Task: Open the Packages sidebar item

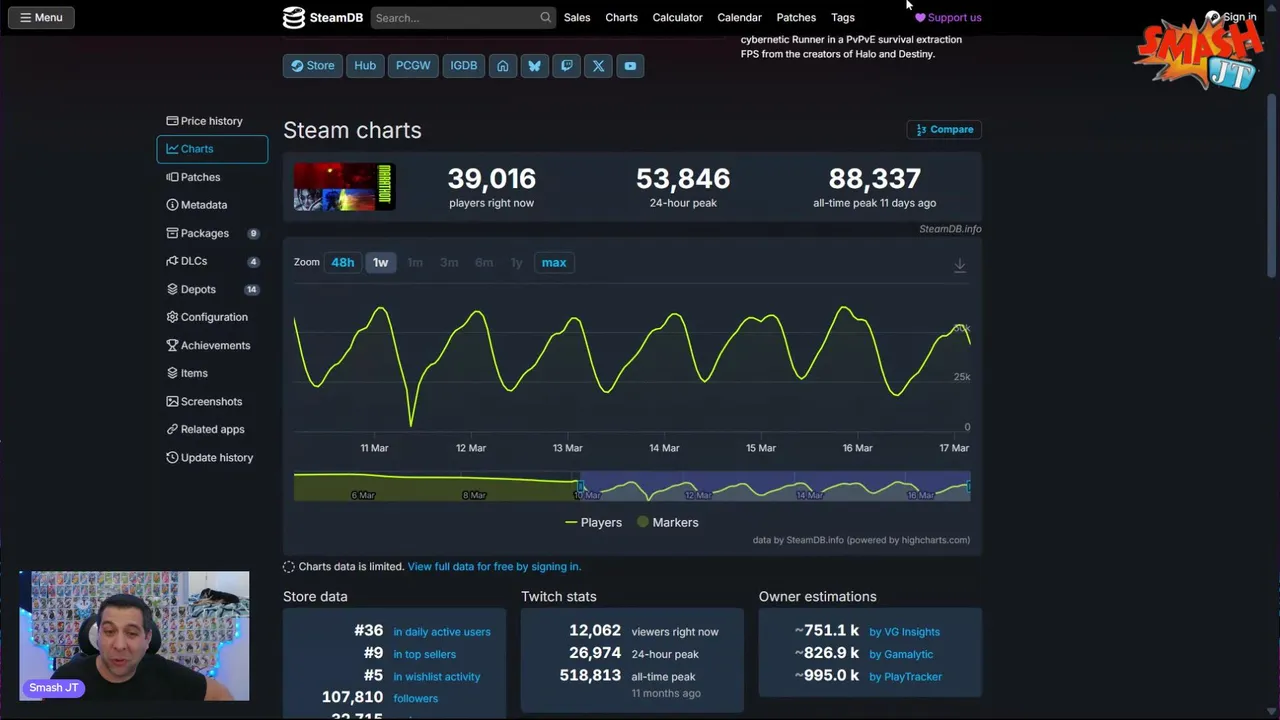Action: point(212,232)
